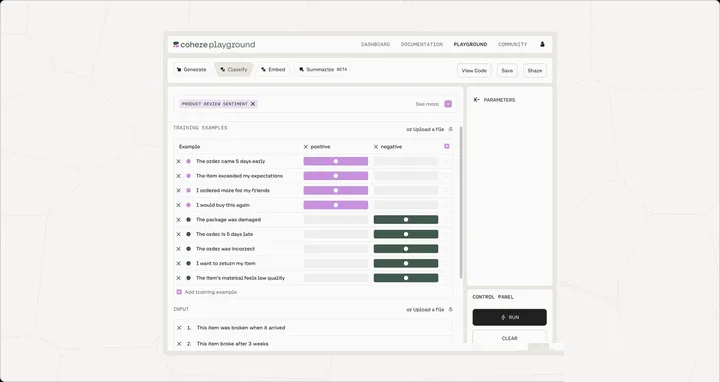The width and height of the screenshot is (720, 382).
Task: Set 'I would buy this again' to negative
Action: (405, 205)
